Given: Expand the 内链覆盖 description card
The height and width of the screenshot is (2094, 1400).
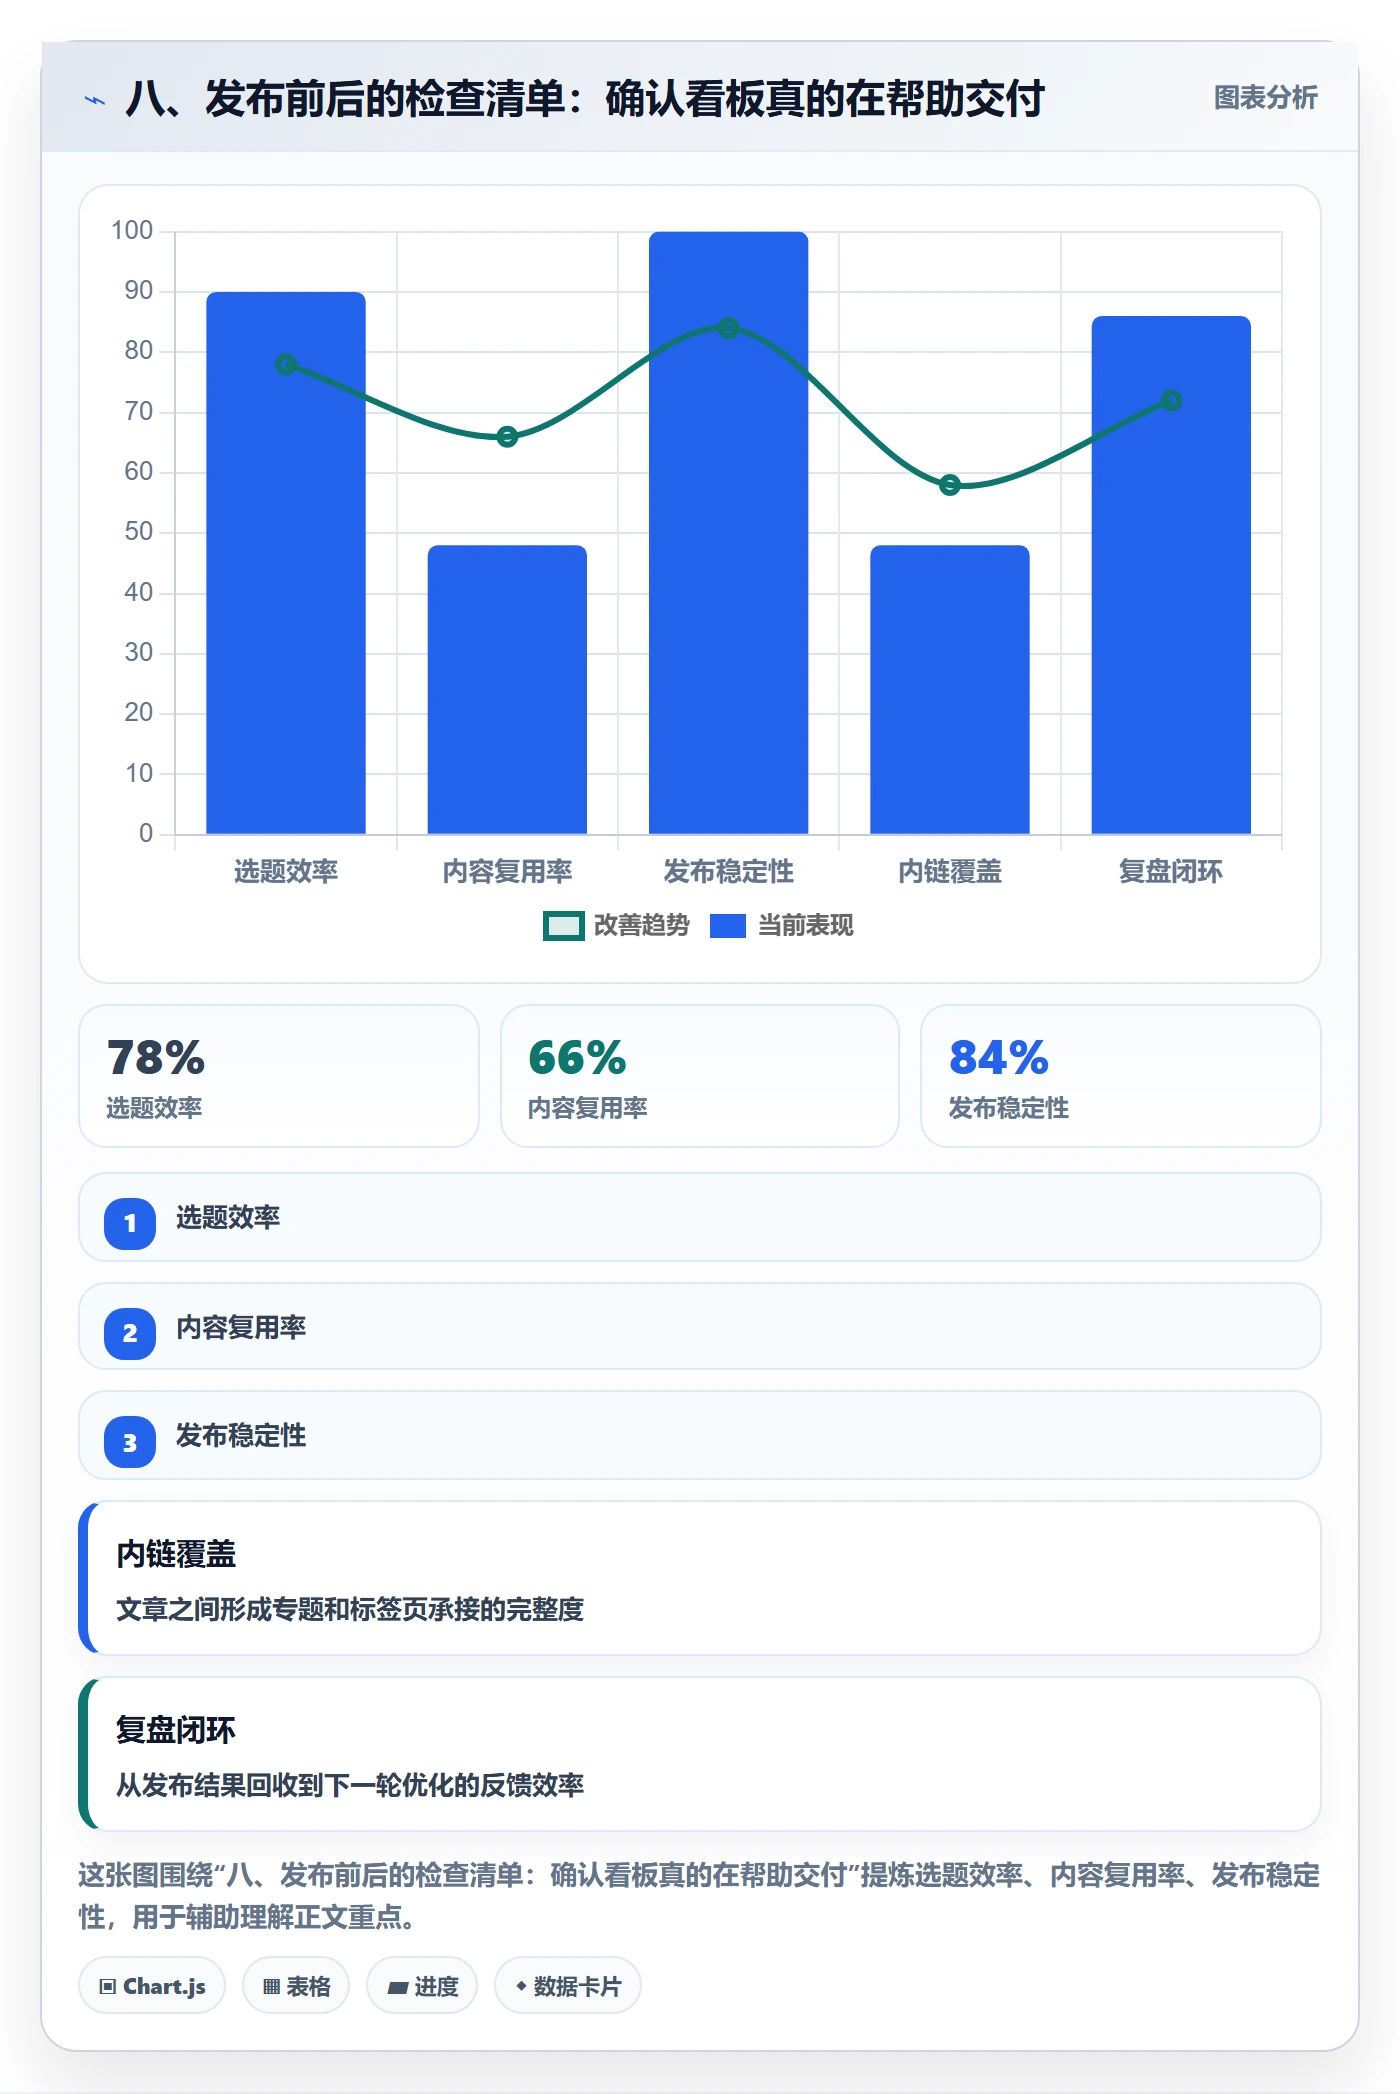Looking at the screenshot, I should [x=700, y=1578].
